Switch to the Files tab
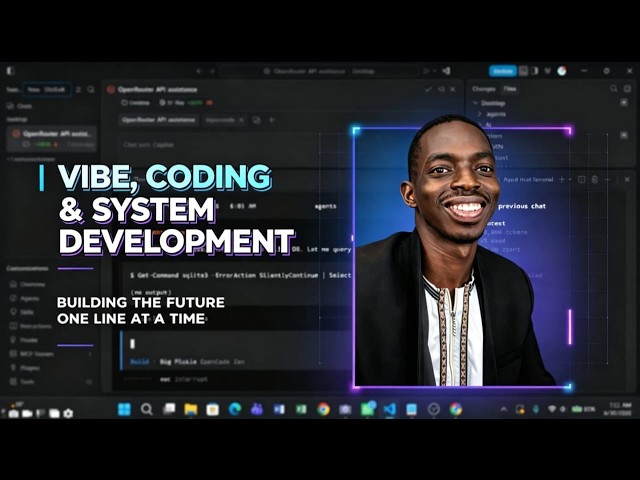 tap(509, 89)
